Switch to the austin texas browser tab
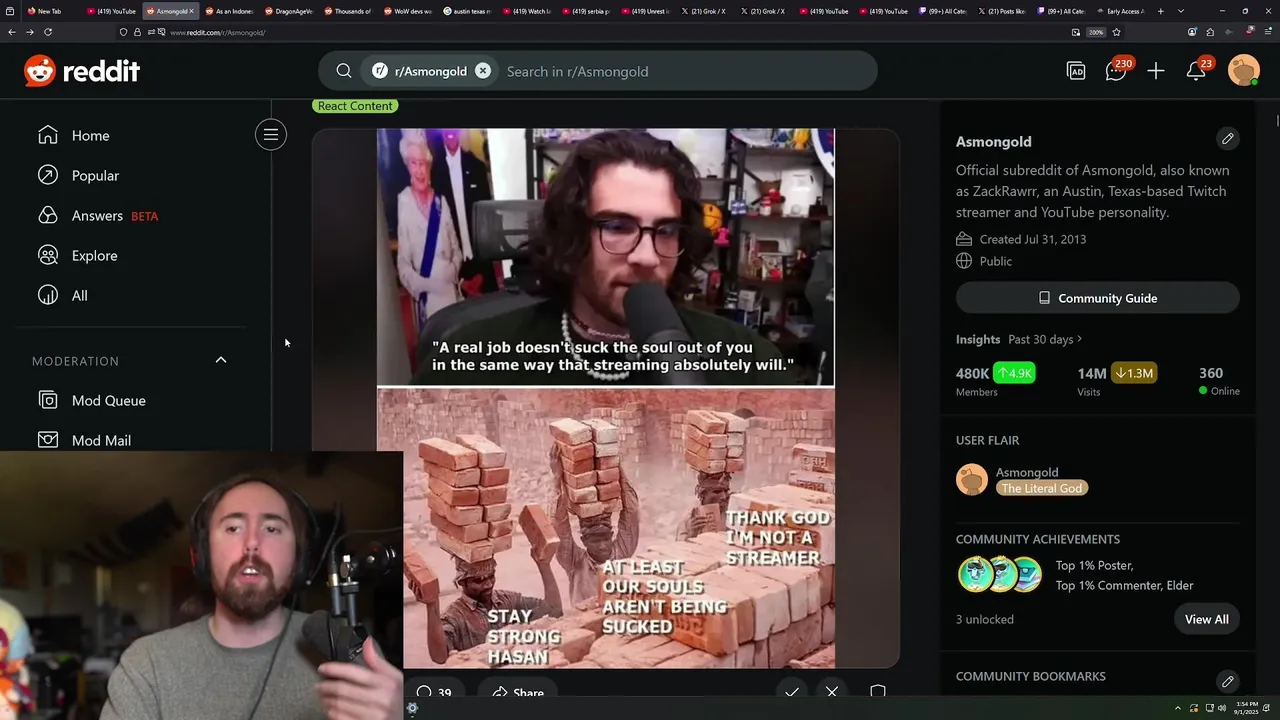This screenshot has height=720, width=1280. [x=466, y=11]
